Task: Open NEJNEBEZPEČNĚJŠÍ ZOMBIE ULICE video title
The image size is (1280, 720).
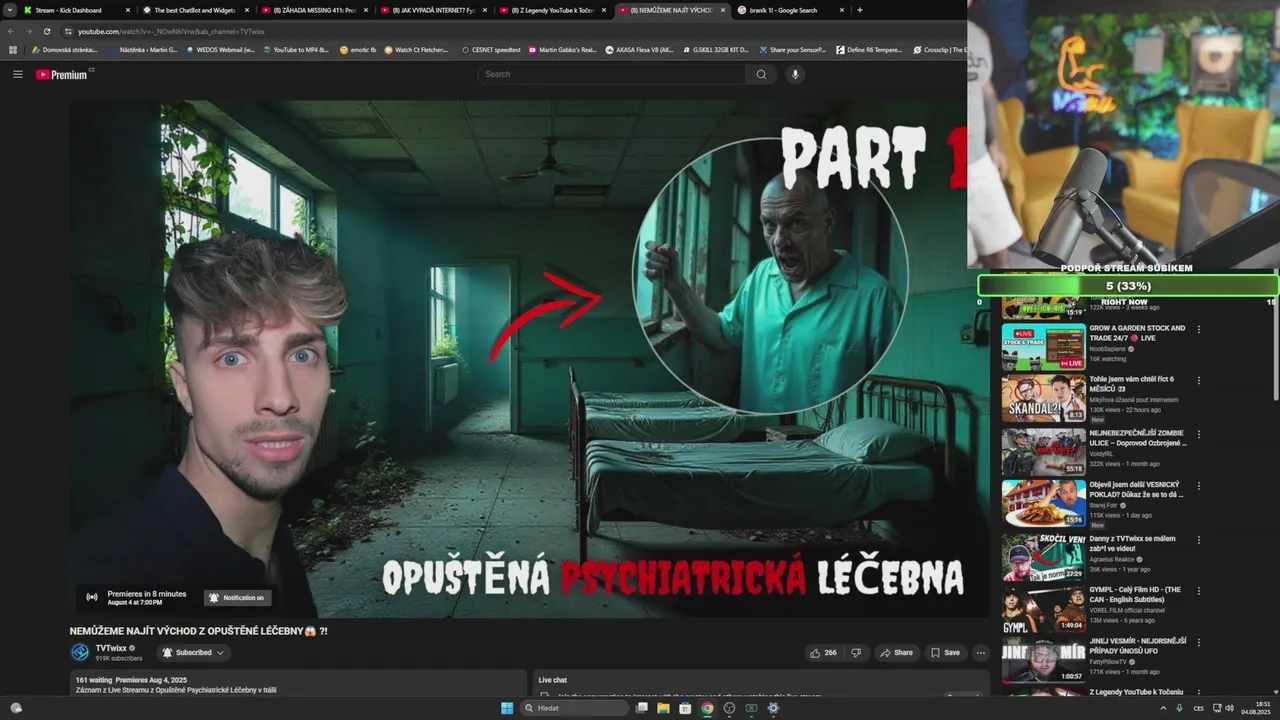Action: click(x=1137, y=438)
